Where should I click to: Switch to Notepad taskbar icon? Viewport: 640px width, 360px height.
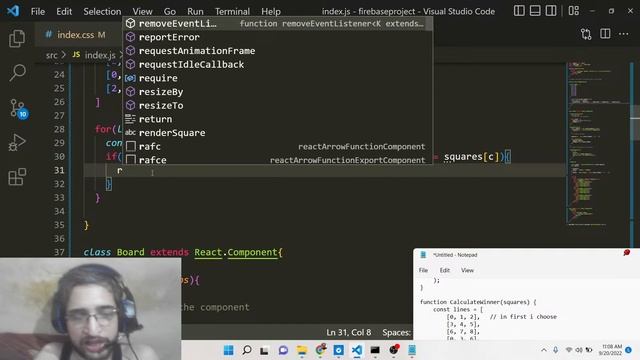[412, 350]
